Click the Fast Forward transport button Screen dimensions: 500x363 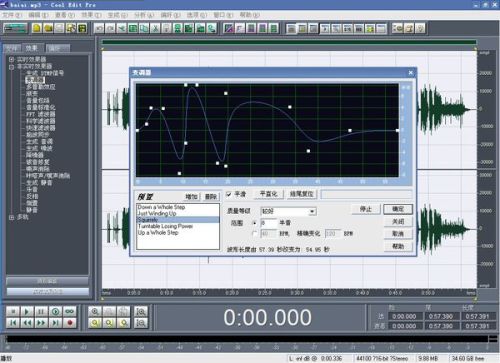[x=41, y=323]
